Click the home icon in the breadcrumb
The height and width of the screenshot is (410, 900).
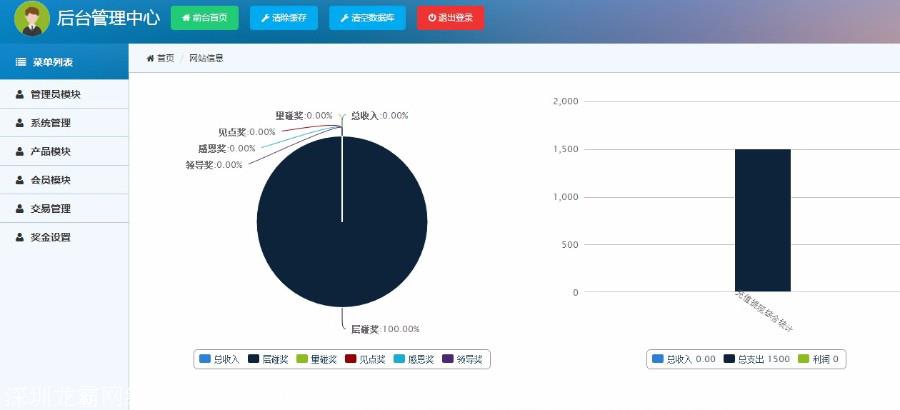(x=150, y=58)
